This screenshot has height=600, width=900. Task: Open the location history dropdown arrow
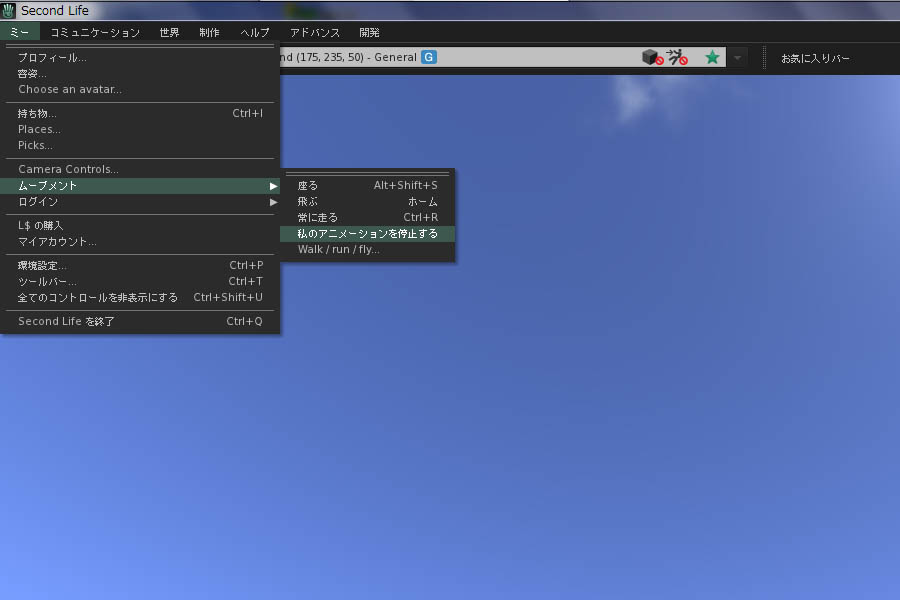click(738, 57)
